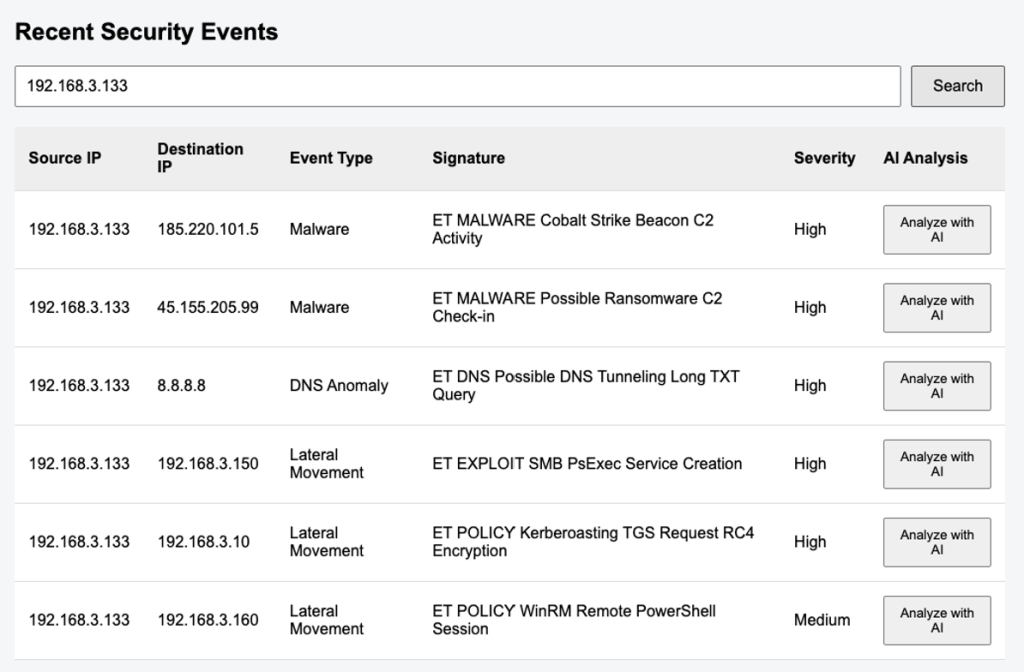Select the Cobalt Strike Beacon C2 Activity signature

click(573, 229)
